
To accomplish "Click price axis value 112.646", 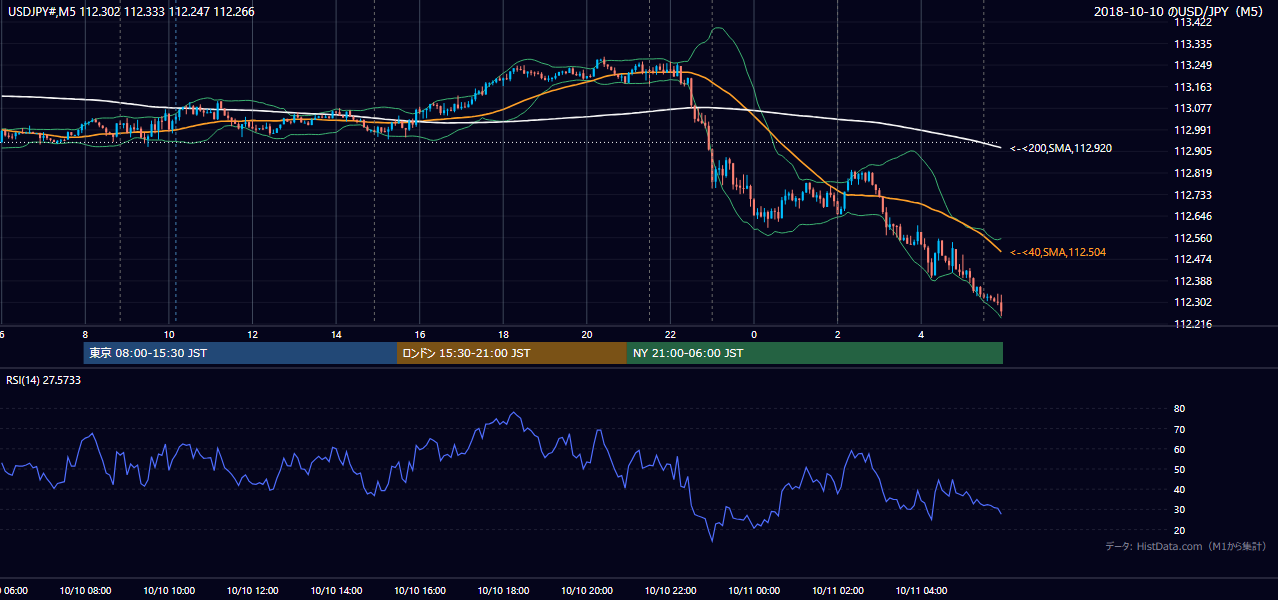I will point(1193,216).
